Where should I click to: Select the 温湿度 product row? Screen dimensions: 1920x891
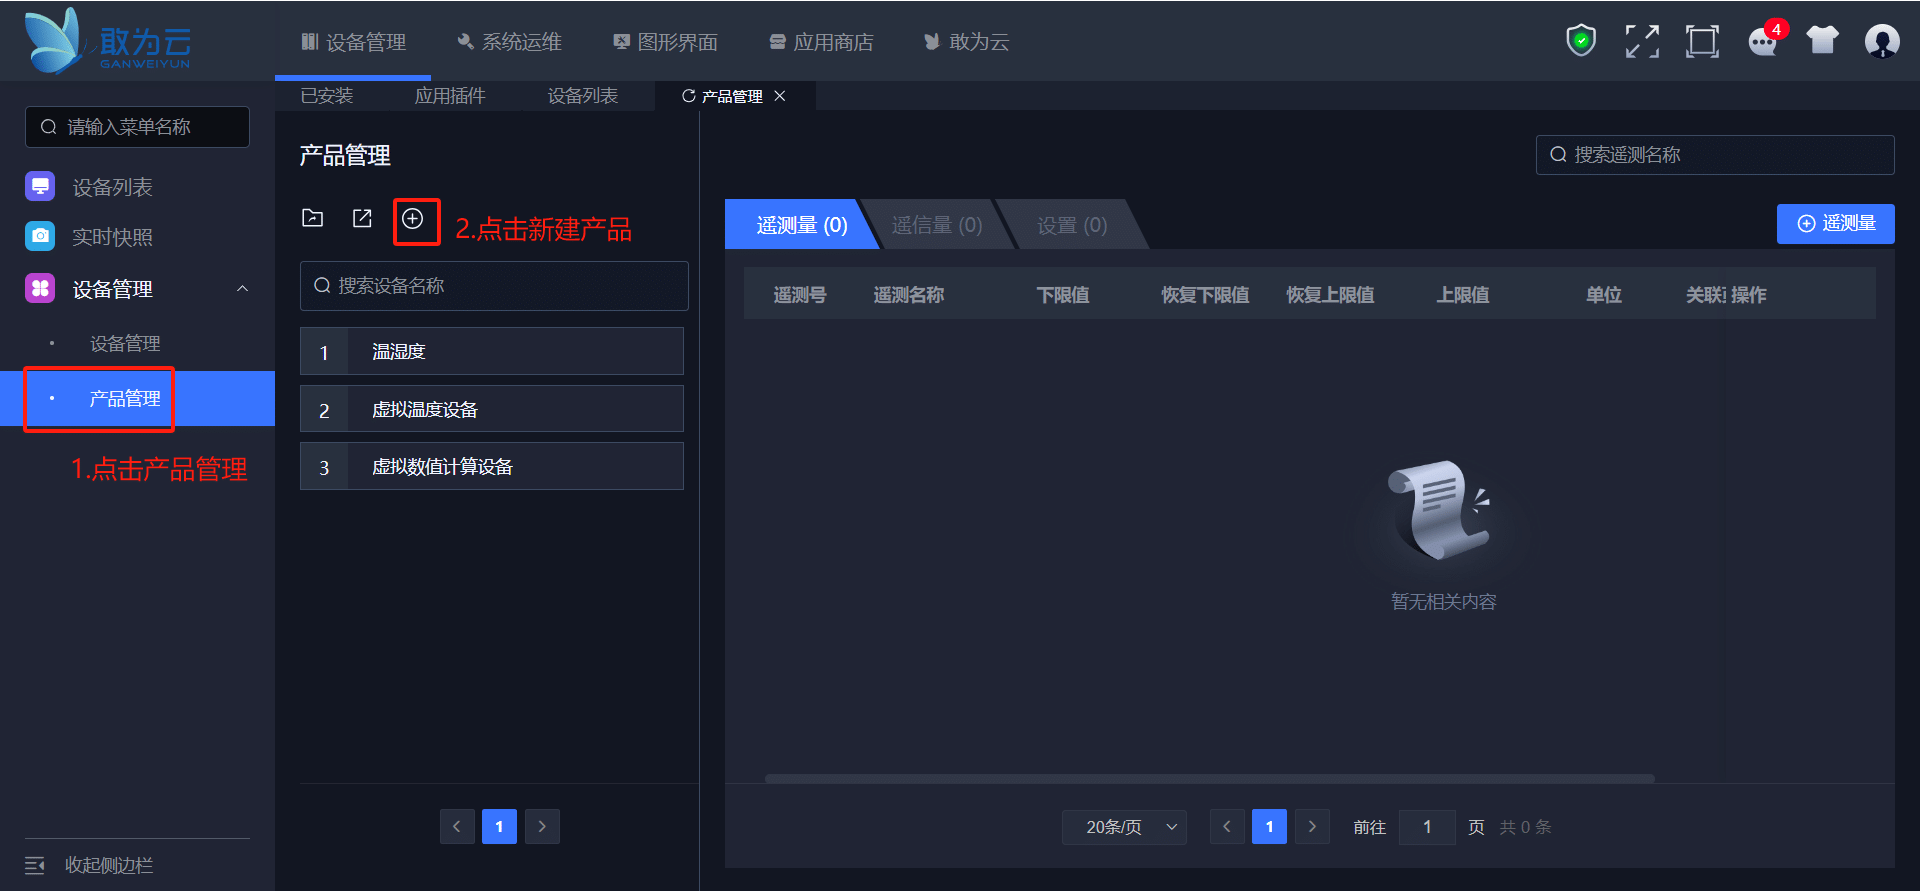tap(492, 351)
